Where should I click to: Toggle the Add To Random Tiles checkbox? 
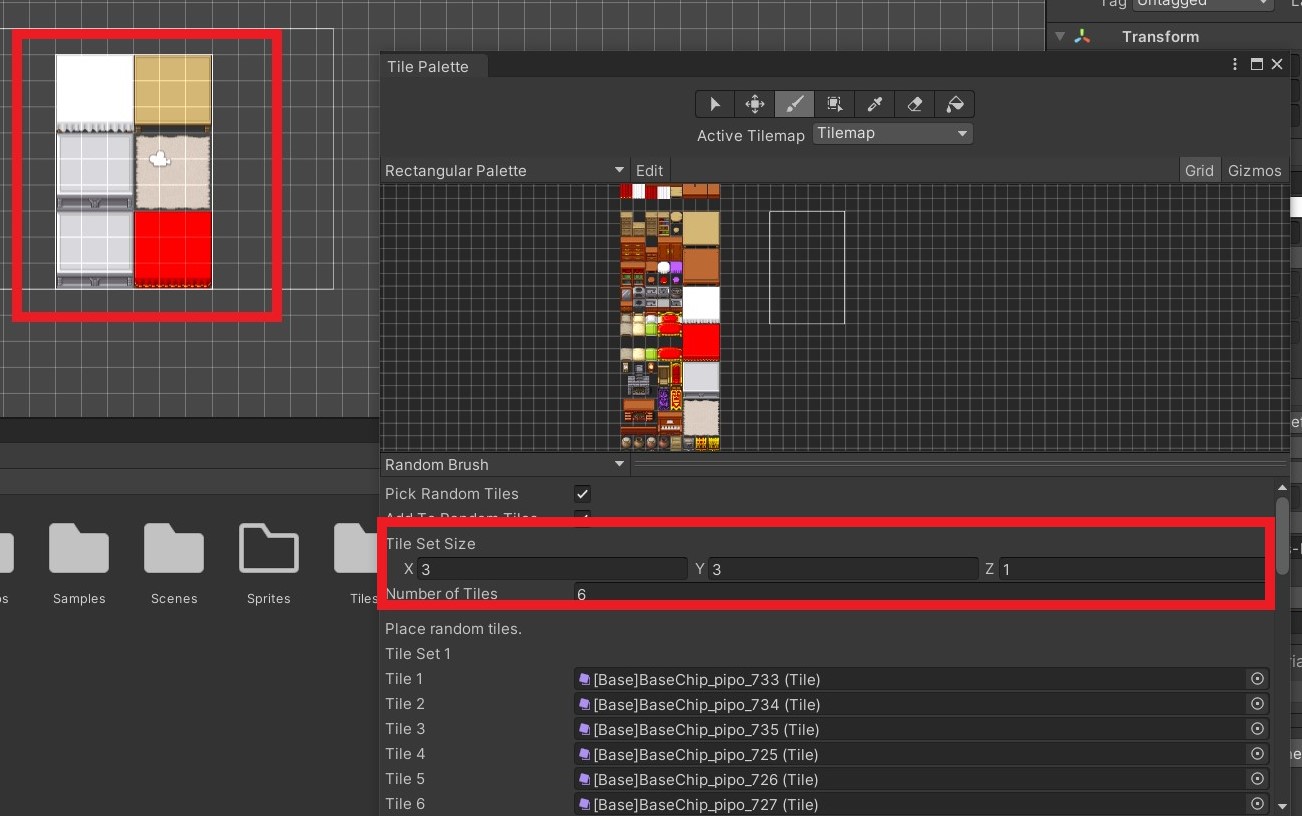click(x=582, y=517)
